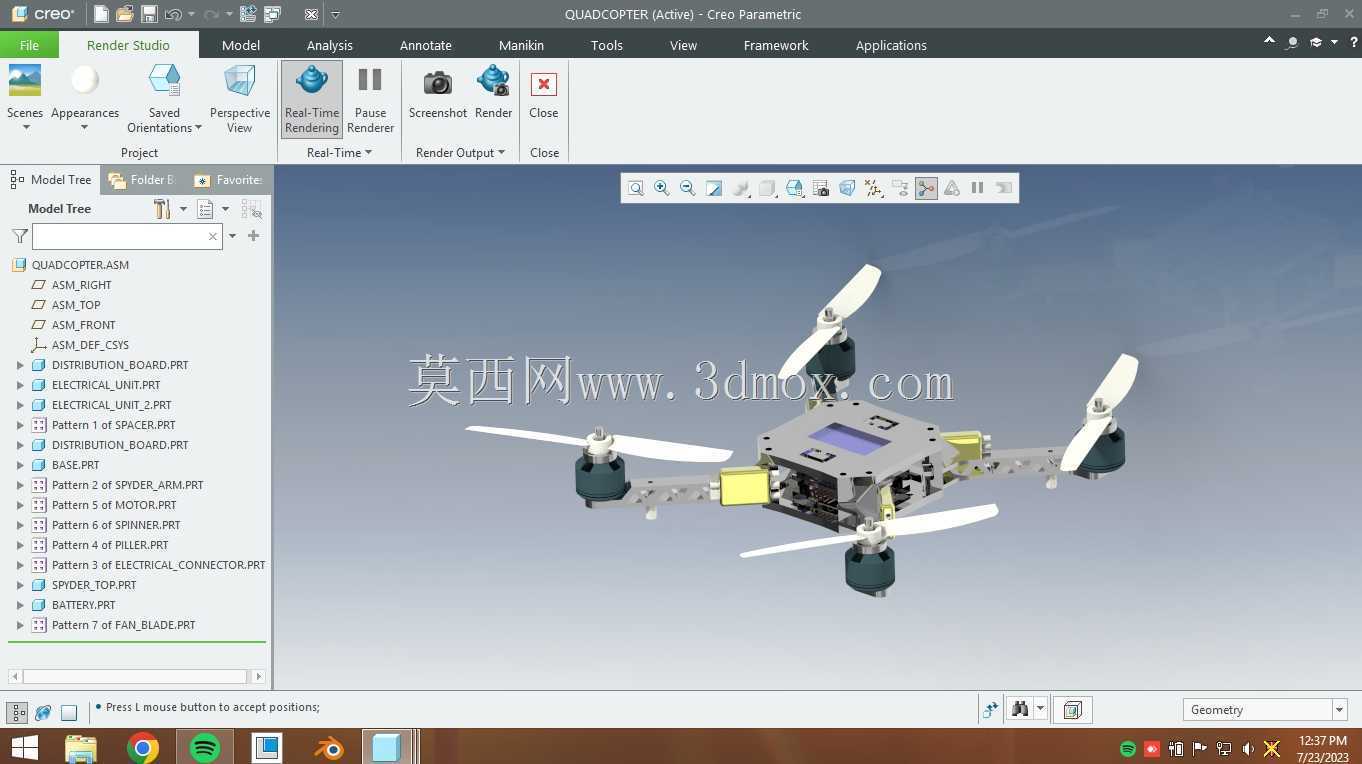1362x764 pixels.
Task: Click the Repaint icon in graphics toolbar
Action: pos(714,188)
